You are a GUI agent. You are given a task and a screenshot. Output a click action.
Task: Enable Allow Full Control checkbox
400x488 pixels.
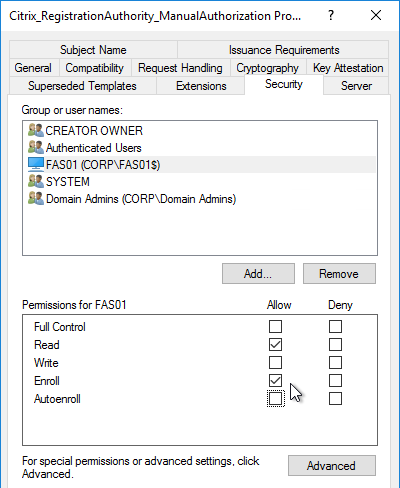point(275,327)
